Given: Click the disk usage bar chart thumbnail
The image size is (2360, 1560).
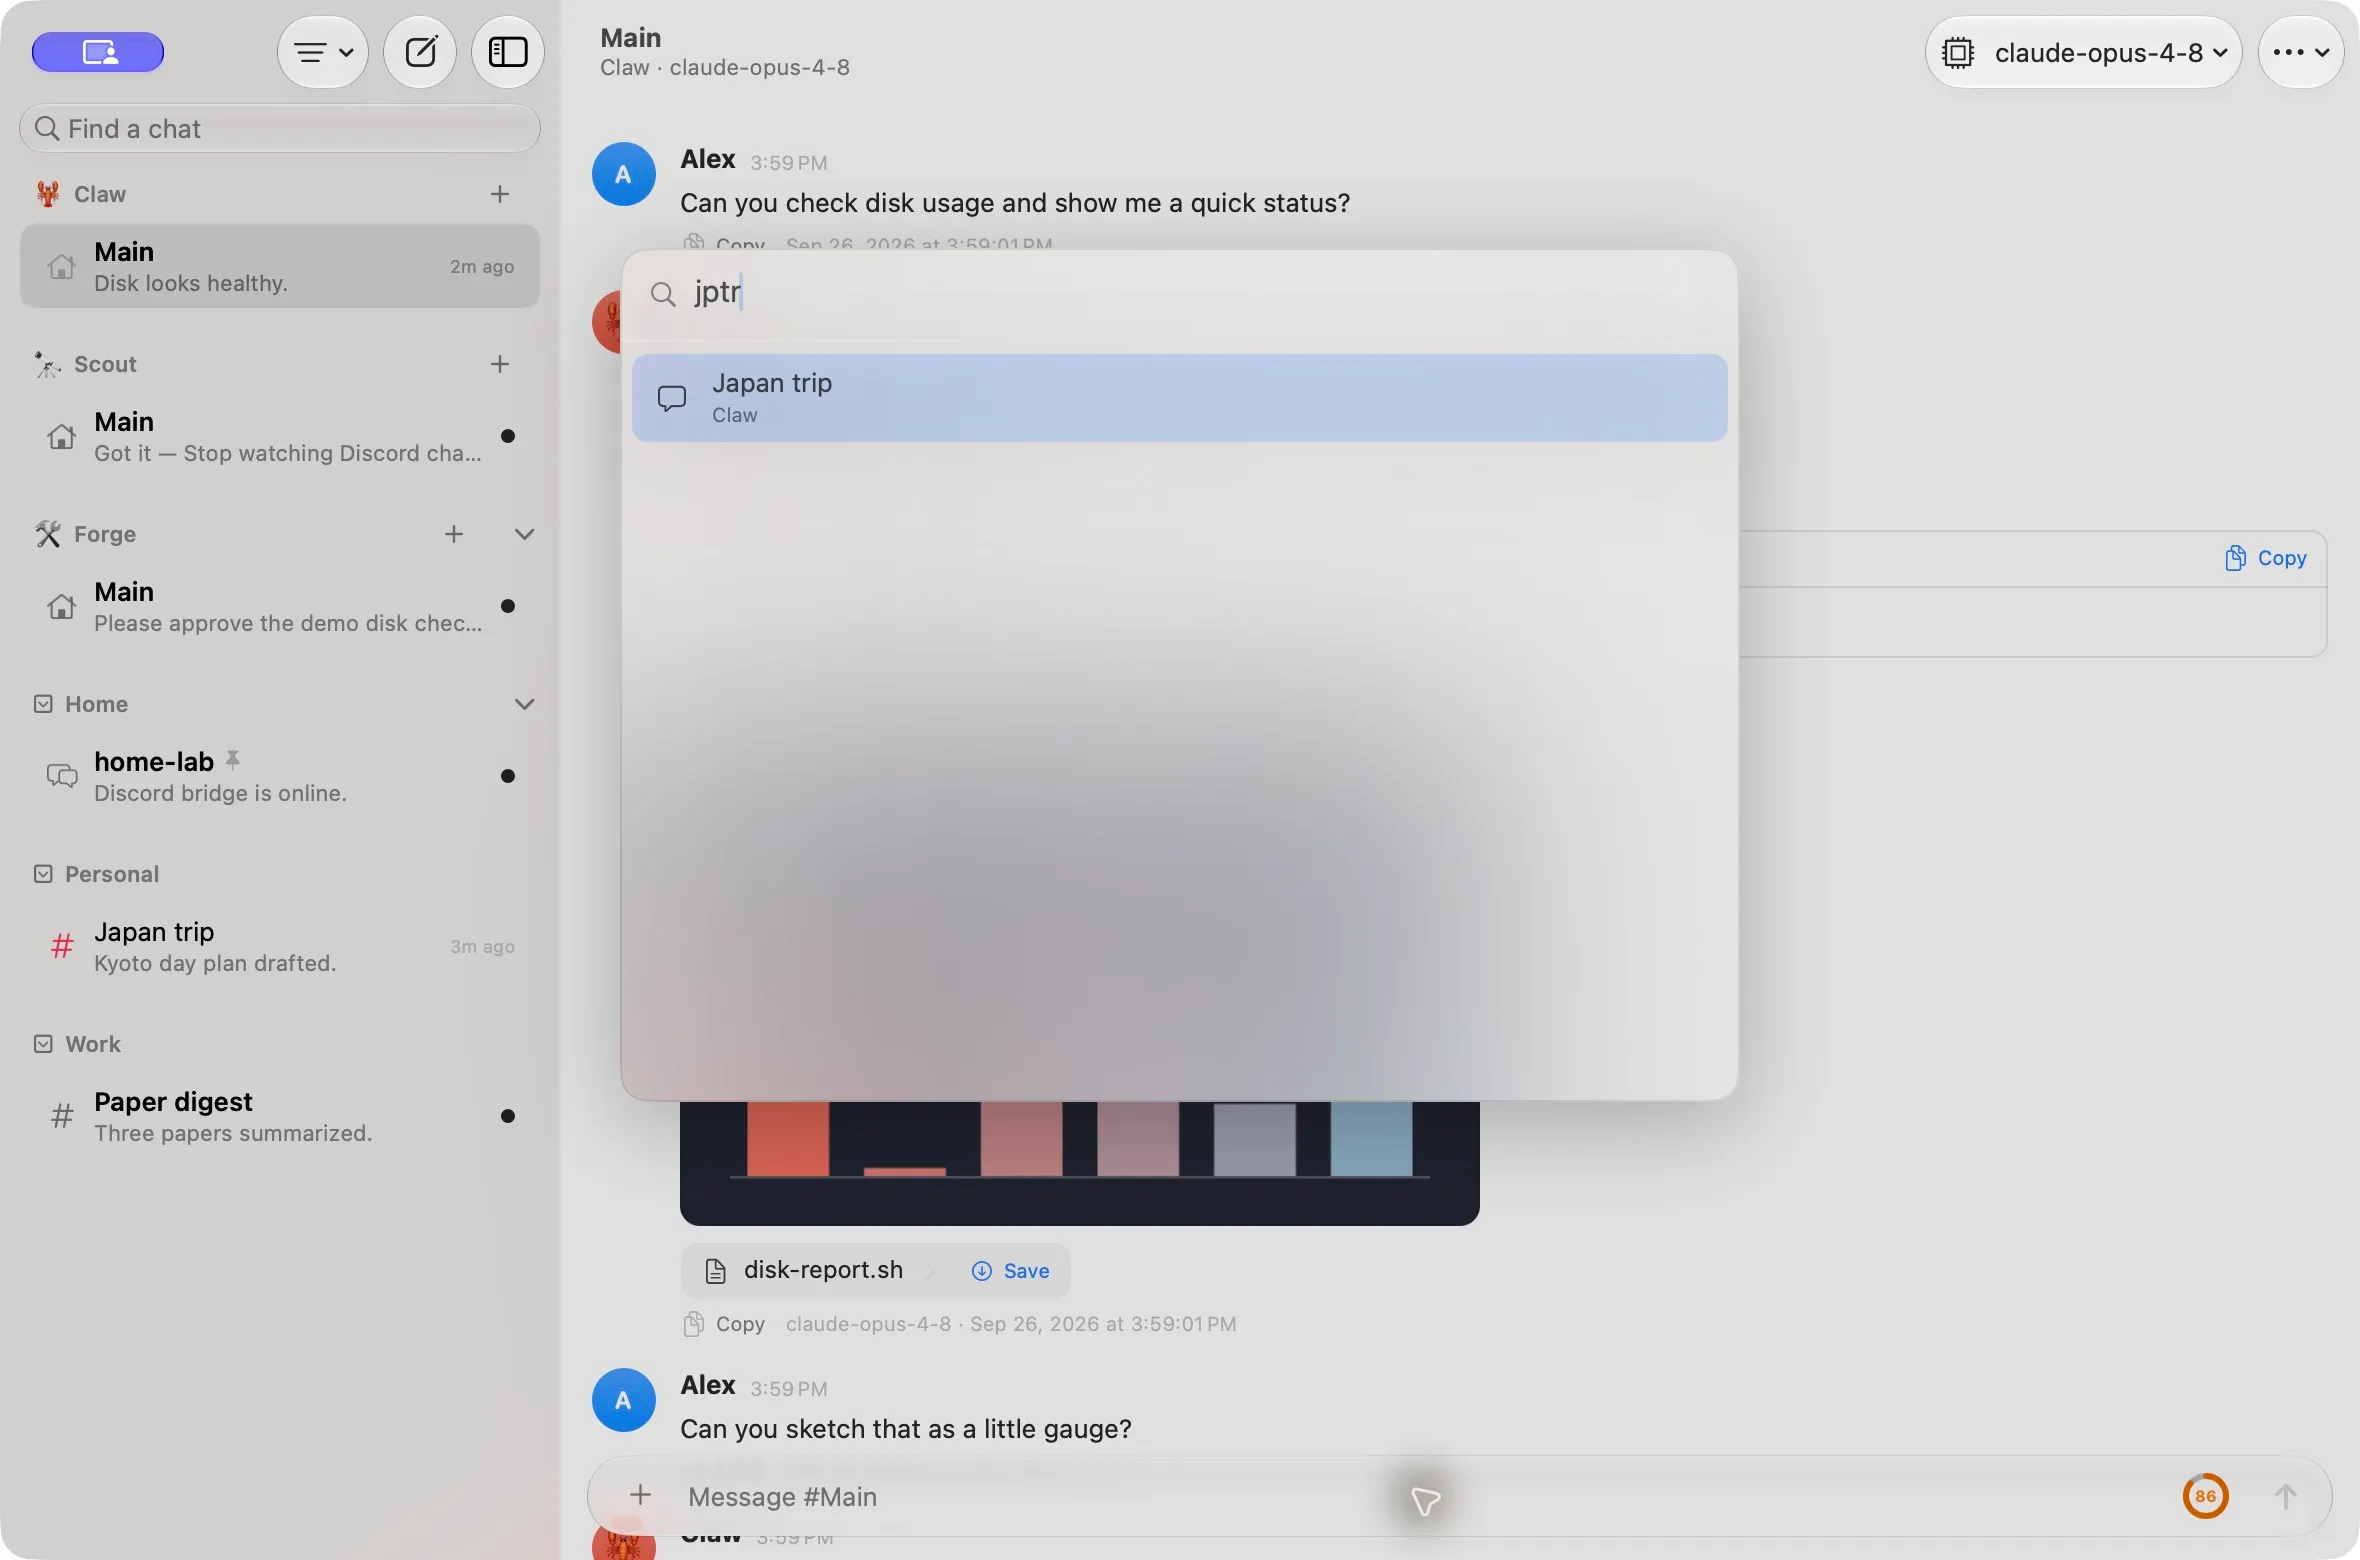Looking at the screenshot, I should coord(1080,1163).
